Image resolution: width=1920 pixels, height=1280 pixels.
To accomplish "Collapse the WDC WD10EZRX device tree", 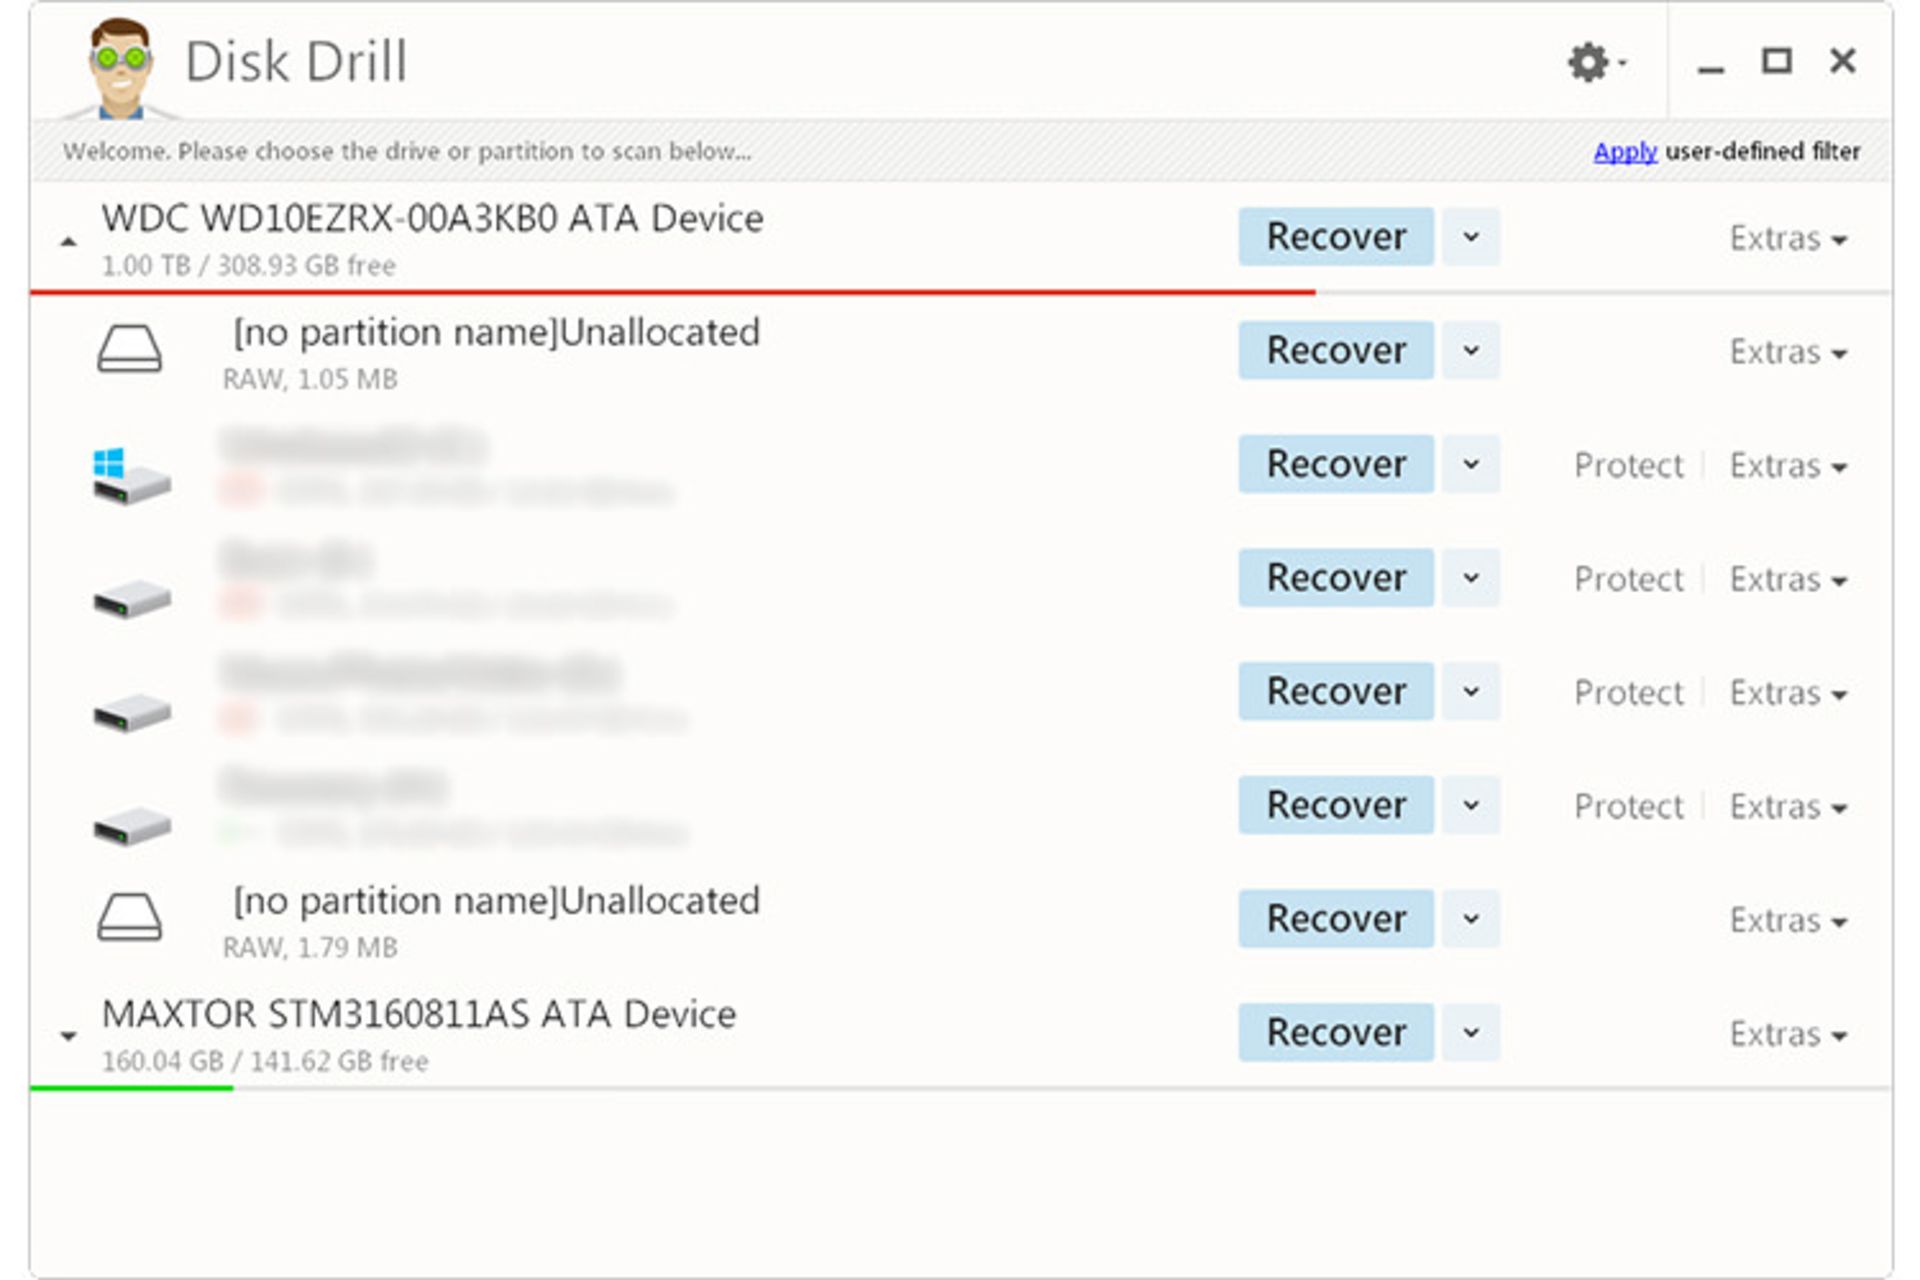I will [x=68, y=241].
